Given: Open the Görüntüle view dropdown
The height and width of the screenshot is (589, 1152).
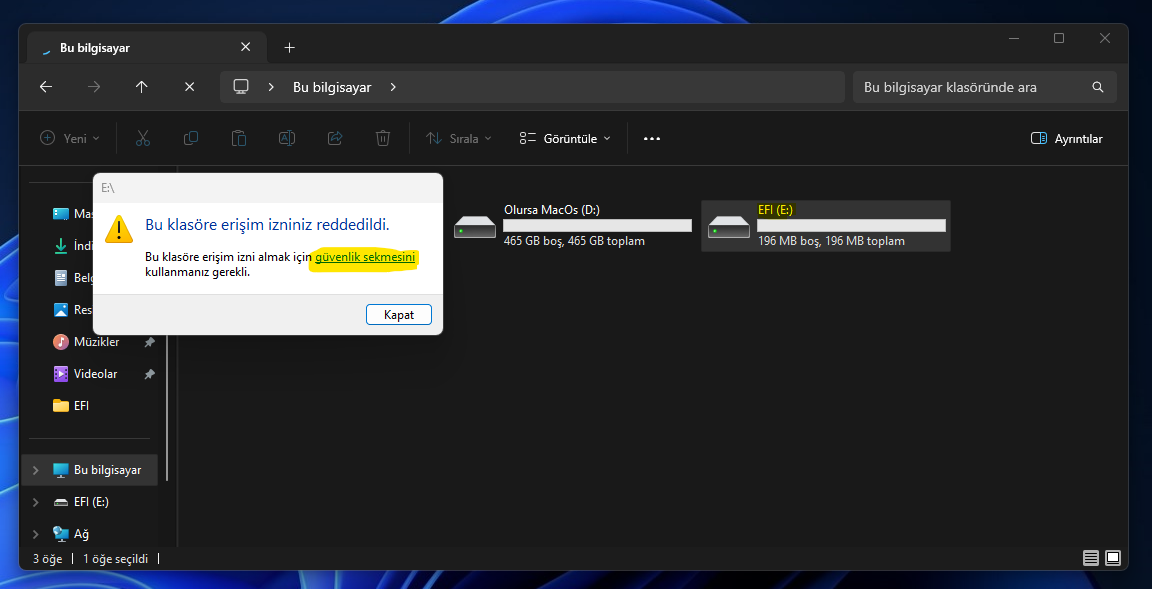Looking at the screenshot, I should click(565, 139).
